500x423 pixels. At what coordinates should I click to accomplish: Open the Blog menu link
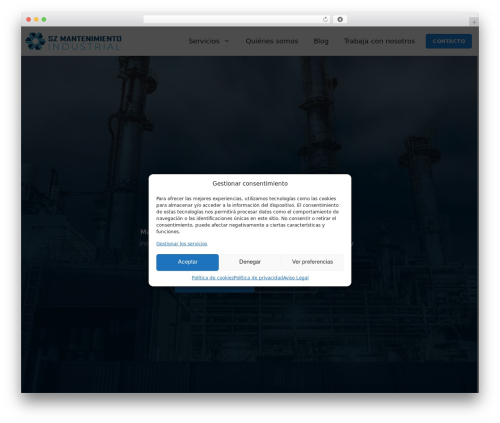click(321, 41)
